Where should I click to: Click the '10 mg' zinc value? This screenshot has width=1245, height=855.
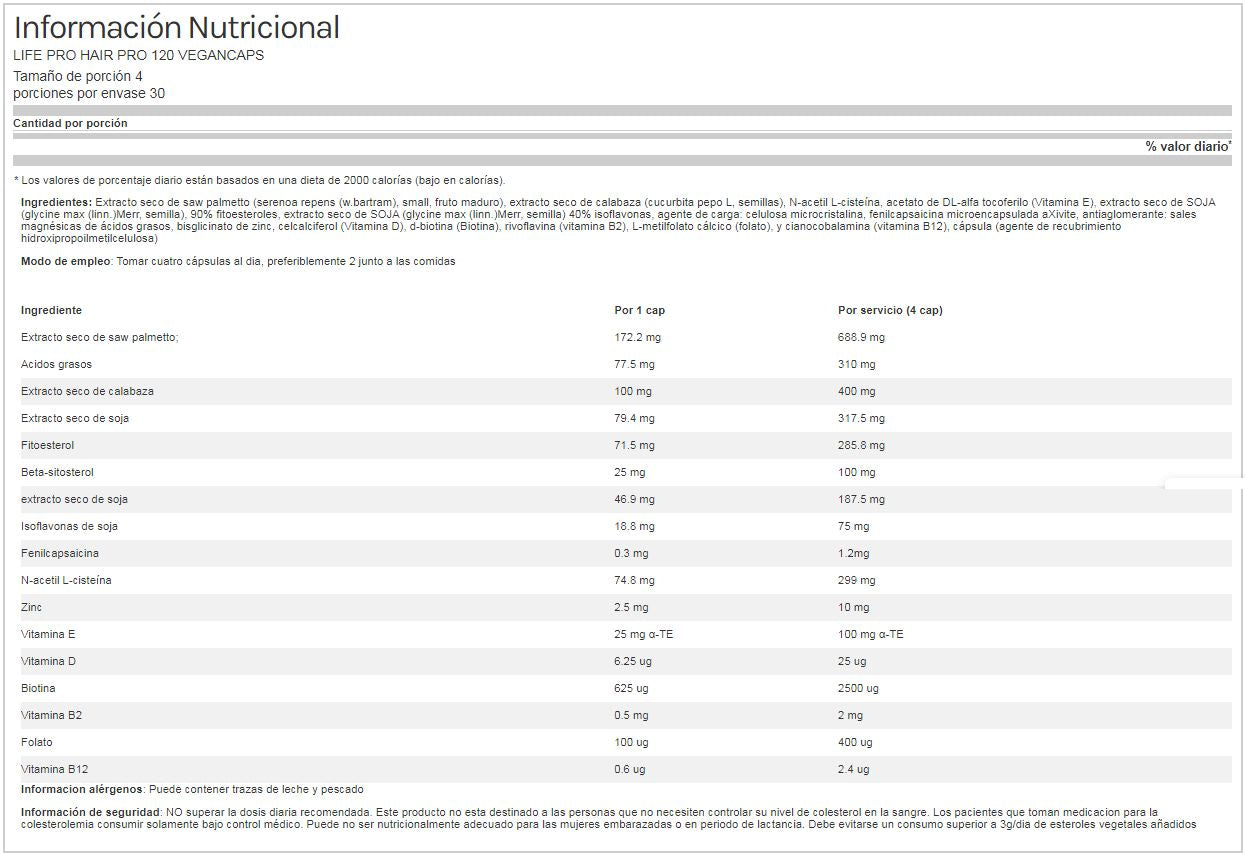click(853, 607)
